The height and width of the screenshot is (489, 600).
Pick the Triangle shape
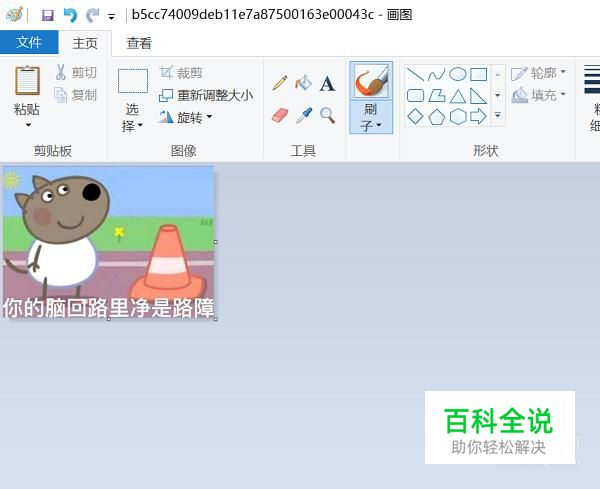click(x=458, y=96)
